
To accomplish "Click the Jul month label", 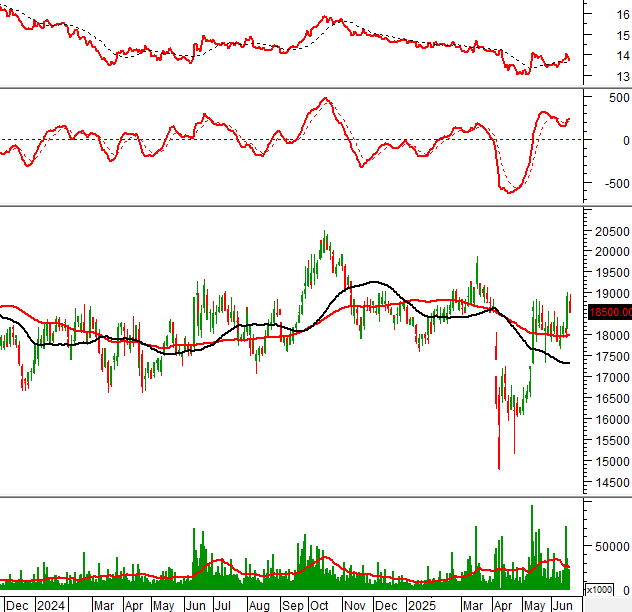I will click(x=222, y=606).
